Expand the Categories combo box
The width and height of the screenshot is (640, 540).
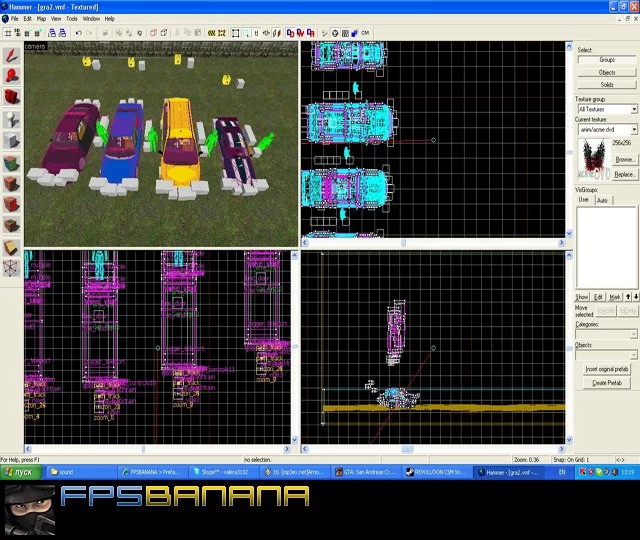pyautogui.click(x=633, y=334)
